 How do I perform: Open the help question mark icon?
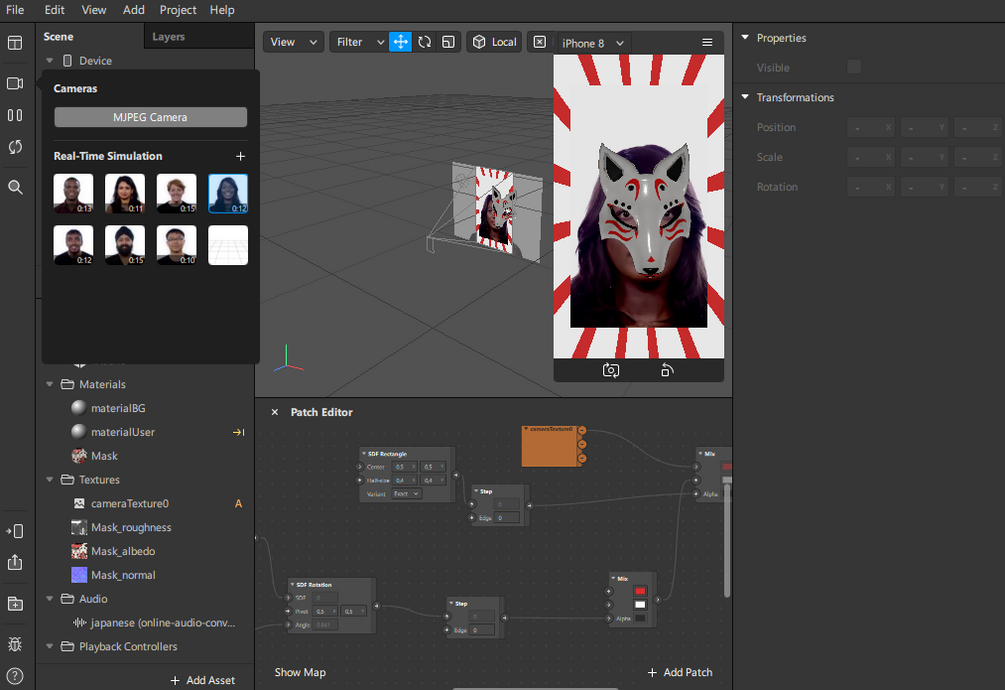[x=15, y=676]
